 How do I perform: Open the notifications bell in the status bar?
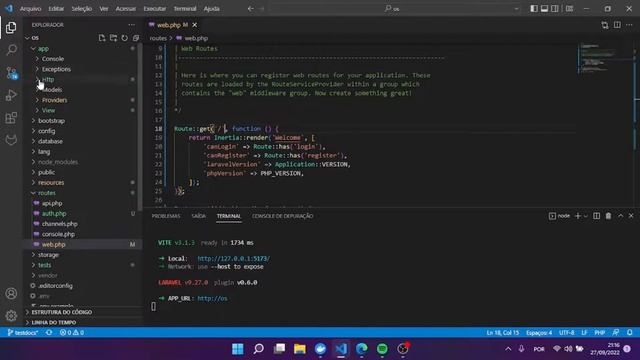[630, 333]
